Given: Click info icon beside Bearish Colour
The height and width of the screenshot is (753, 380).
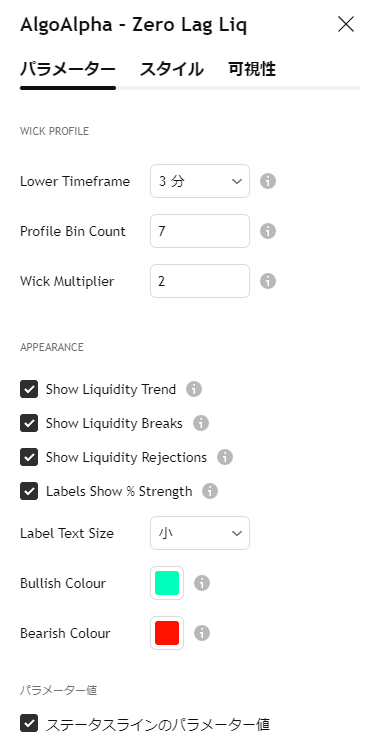Looking at the screenshot, I should (202, 633).
